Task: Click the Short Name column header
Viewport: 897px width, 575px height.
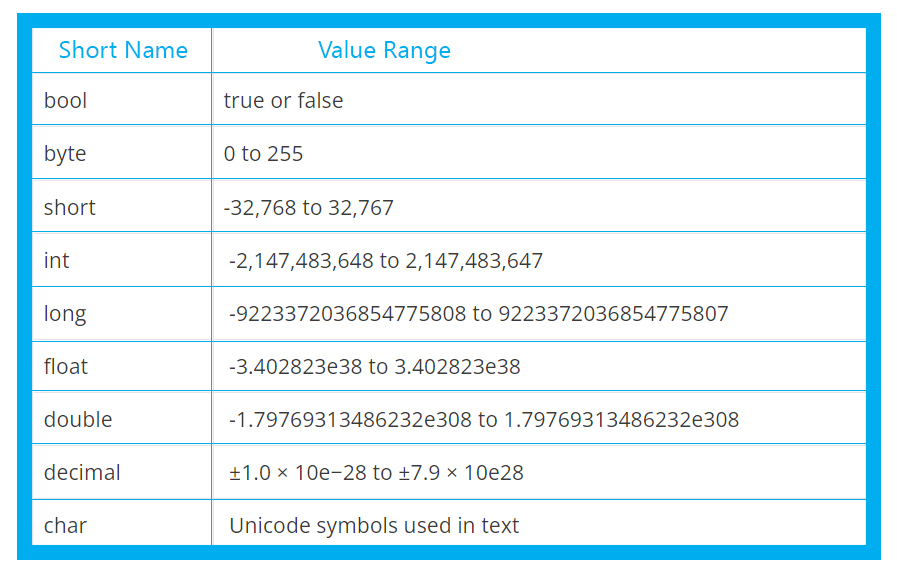Action: 123,50
